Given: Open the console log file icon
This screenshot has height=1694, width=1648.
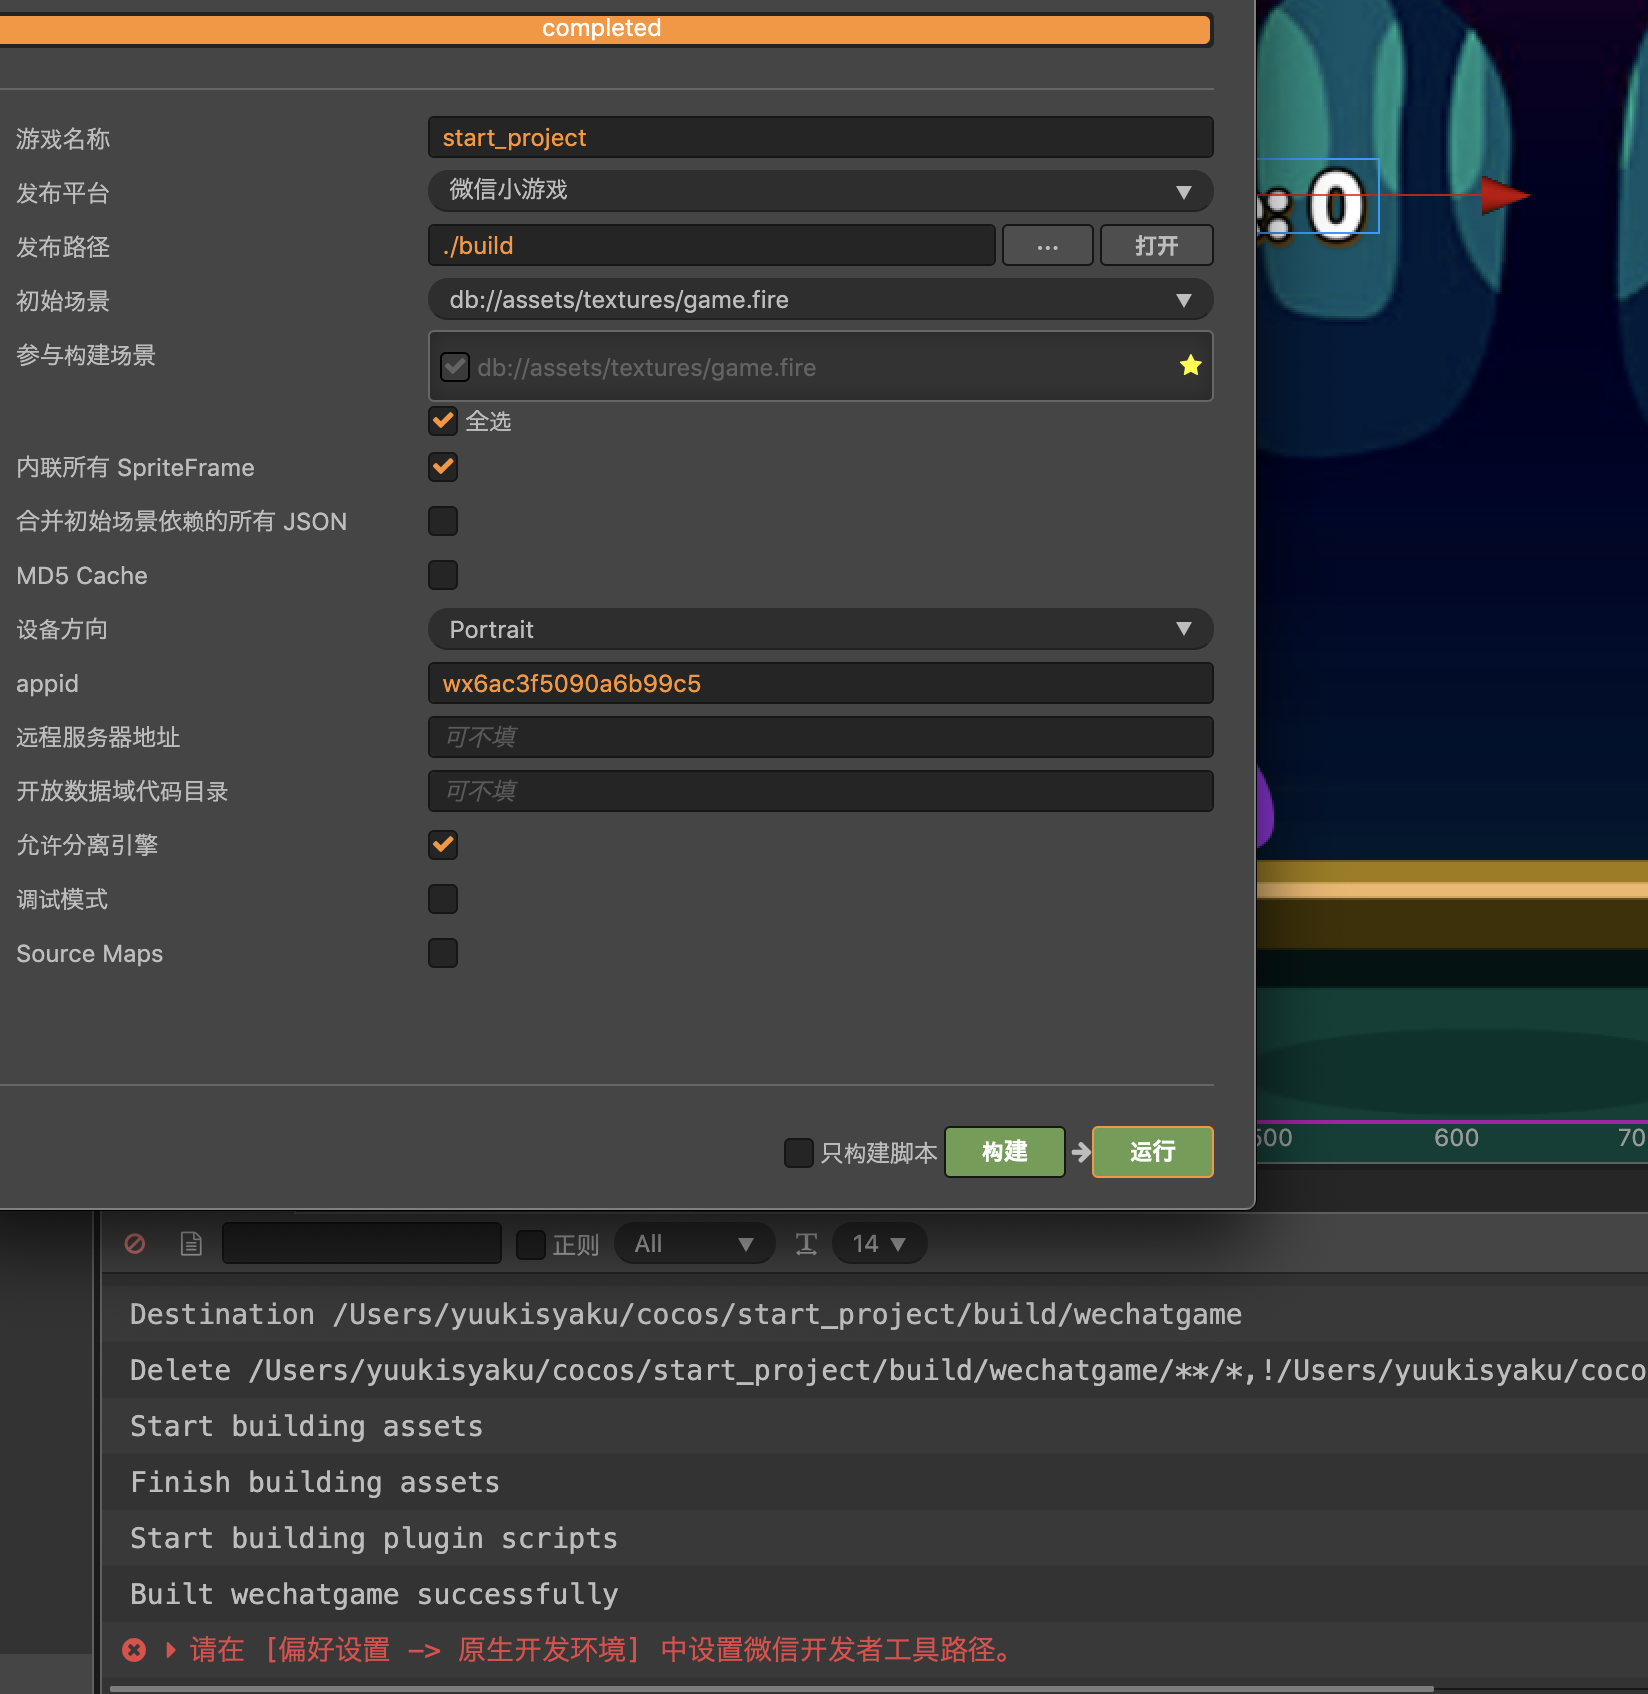Looking at the screenshot, I should coord(191,1243).
